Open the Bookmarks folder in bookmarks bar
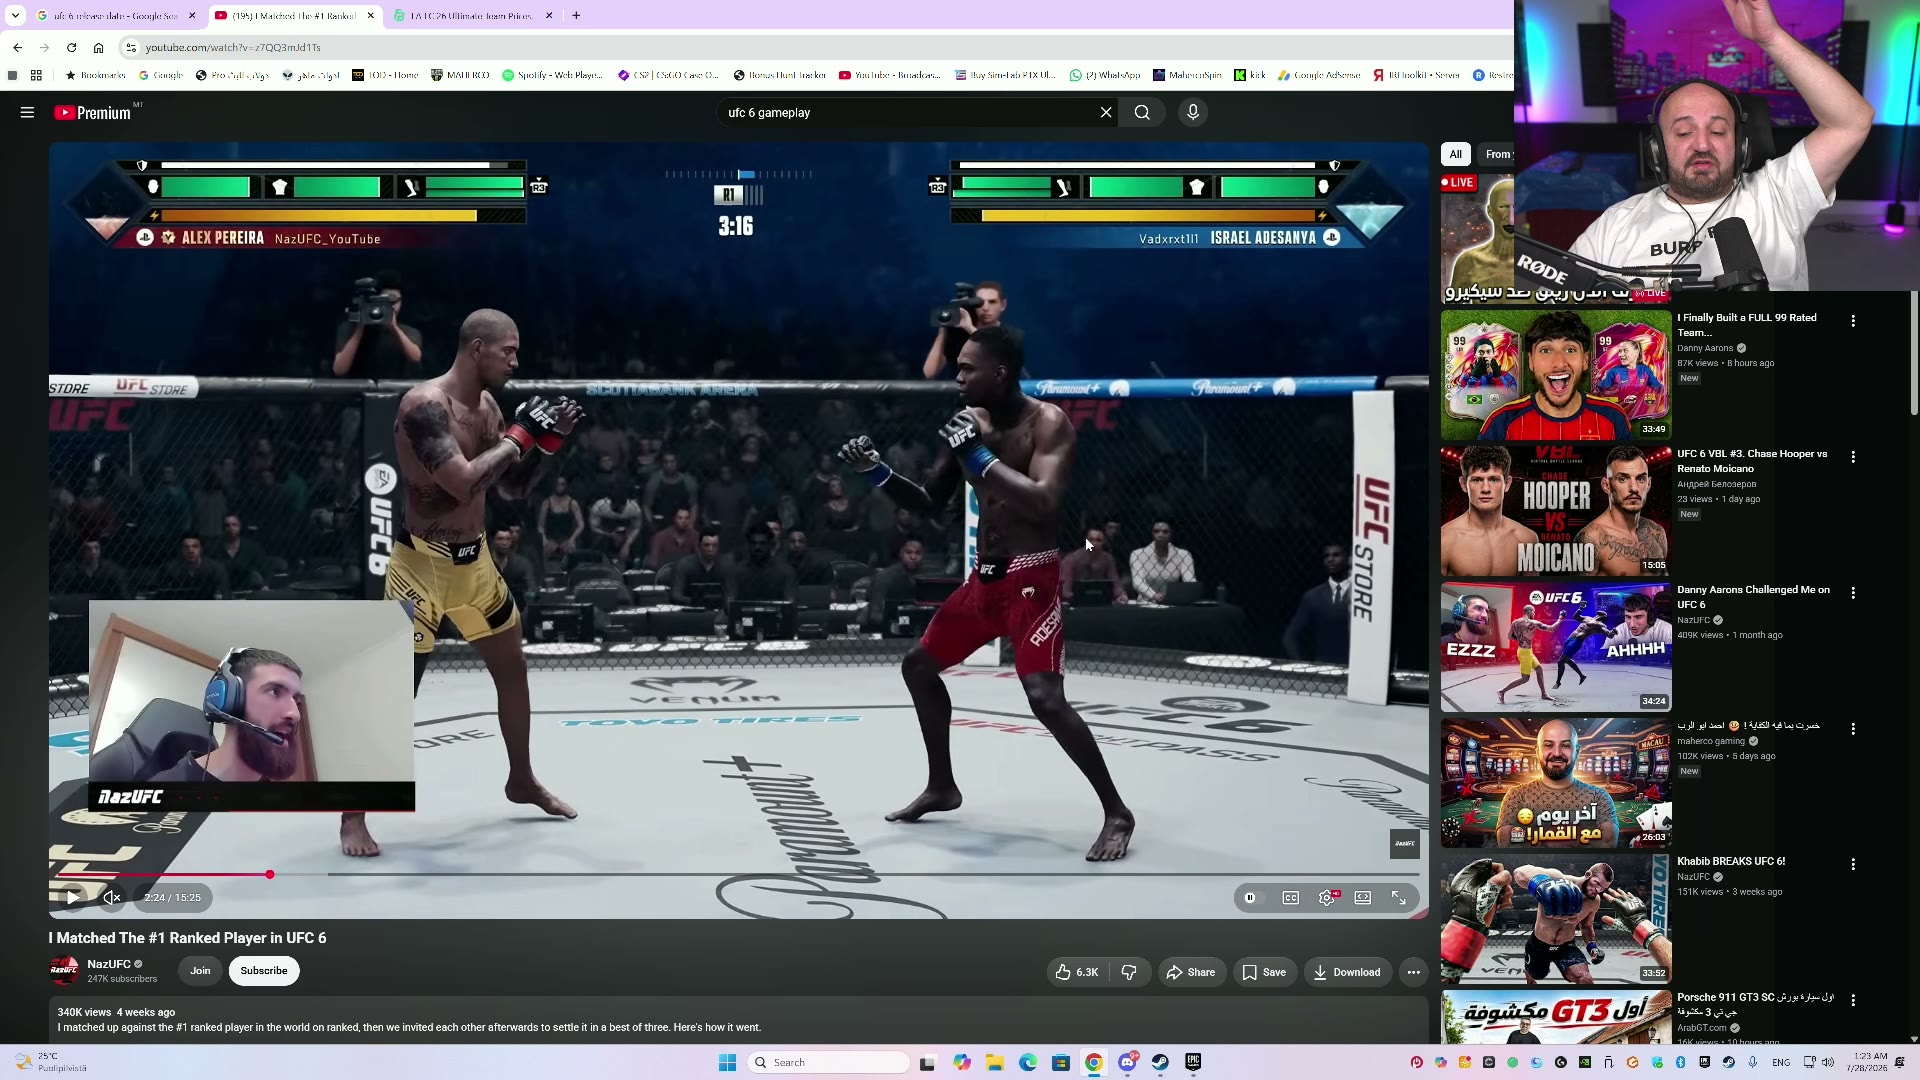1920x1080 pixels. (x=96, y=75)
